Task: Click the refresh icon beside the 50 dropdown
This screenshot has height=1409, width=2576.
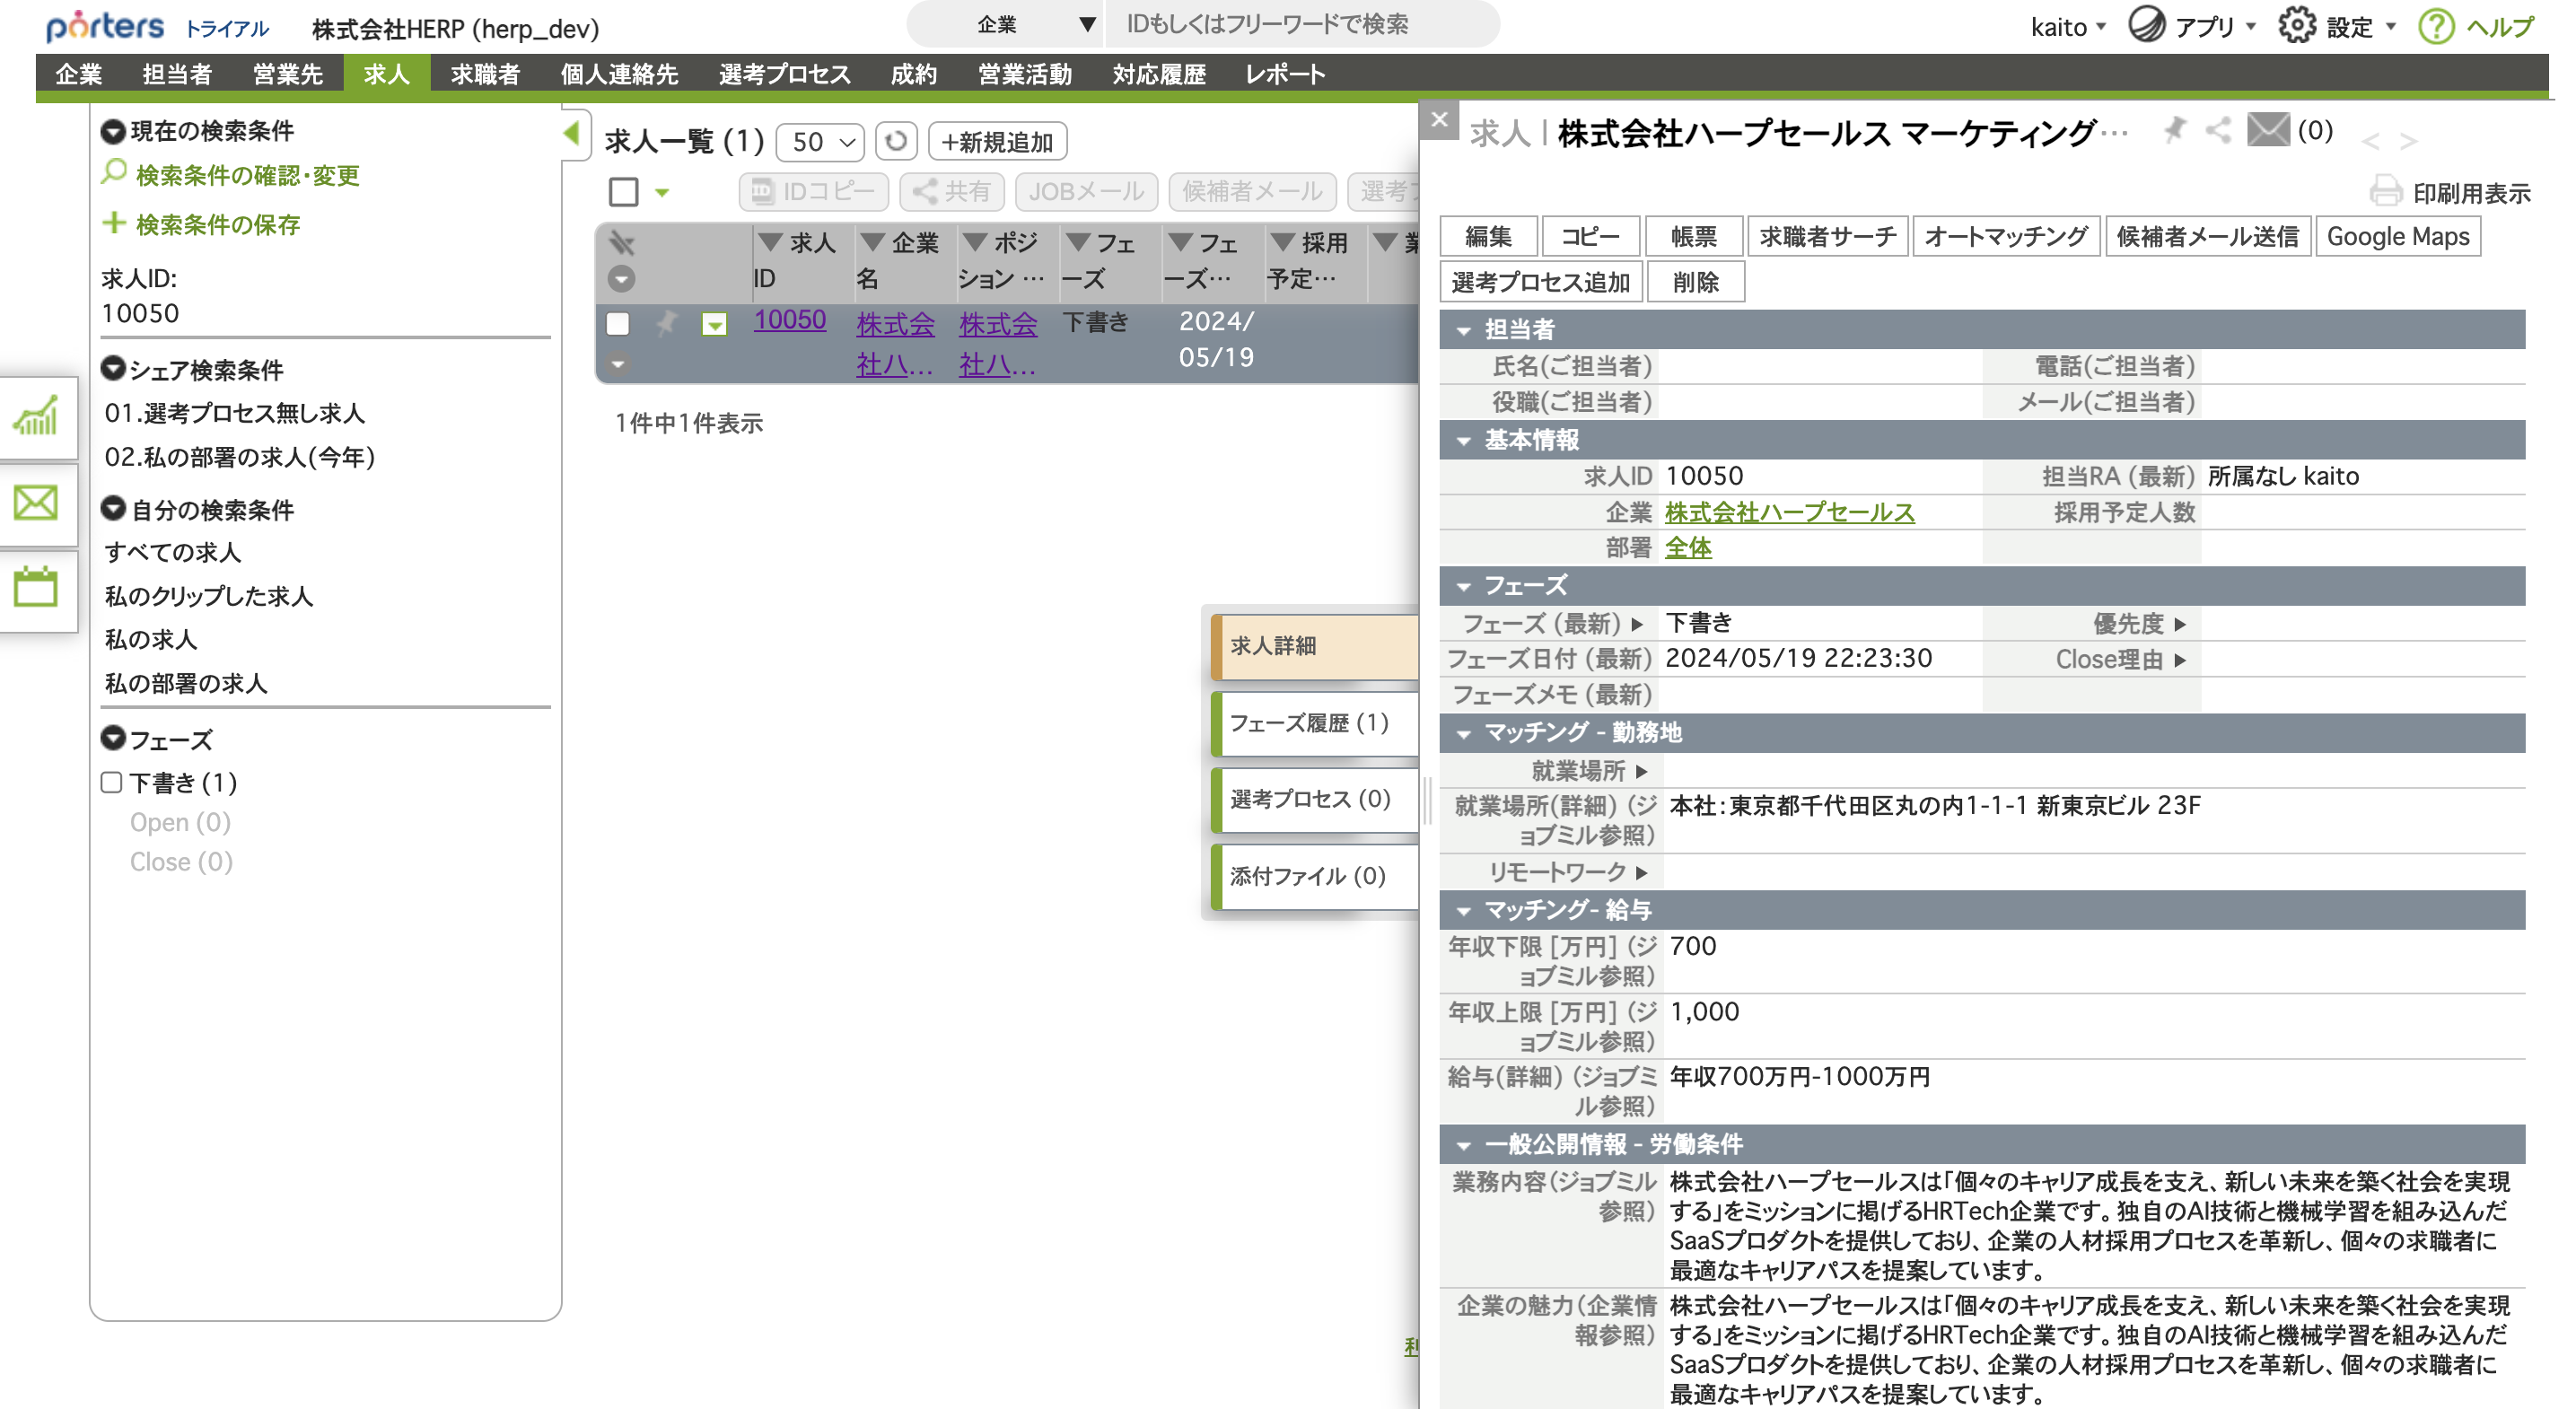Action: point(896,141)
